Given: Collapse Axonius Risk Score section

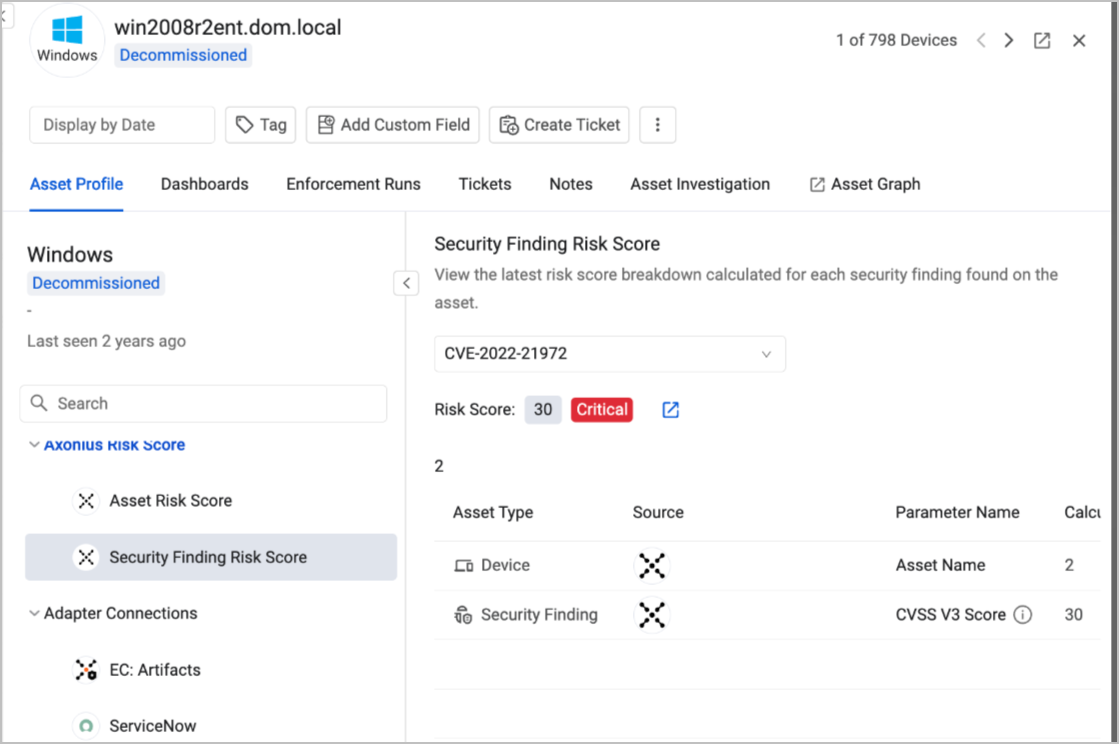Looking at the screenshot, I should pyautogui.click(x=34, y=444).
